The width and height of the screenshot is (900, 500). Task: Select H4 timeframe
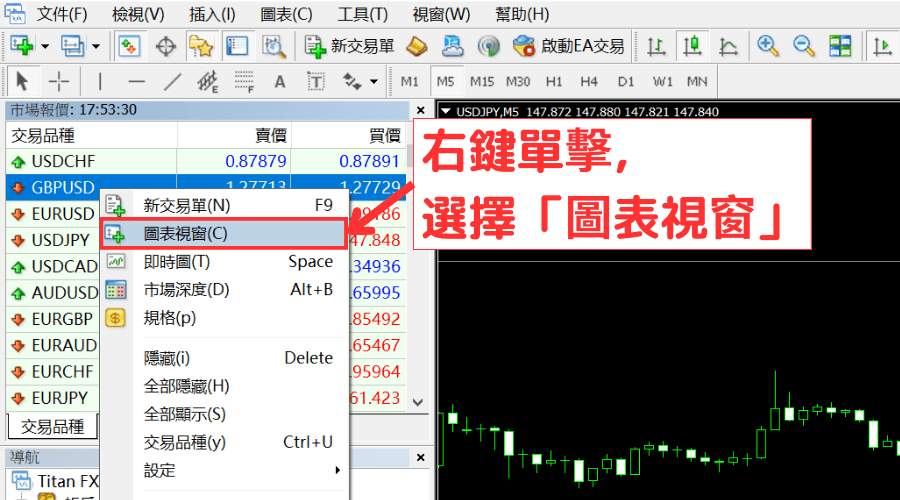[x=589, y=82]
